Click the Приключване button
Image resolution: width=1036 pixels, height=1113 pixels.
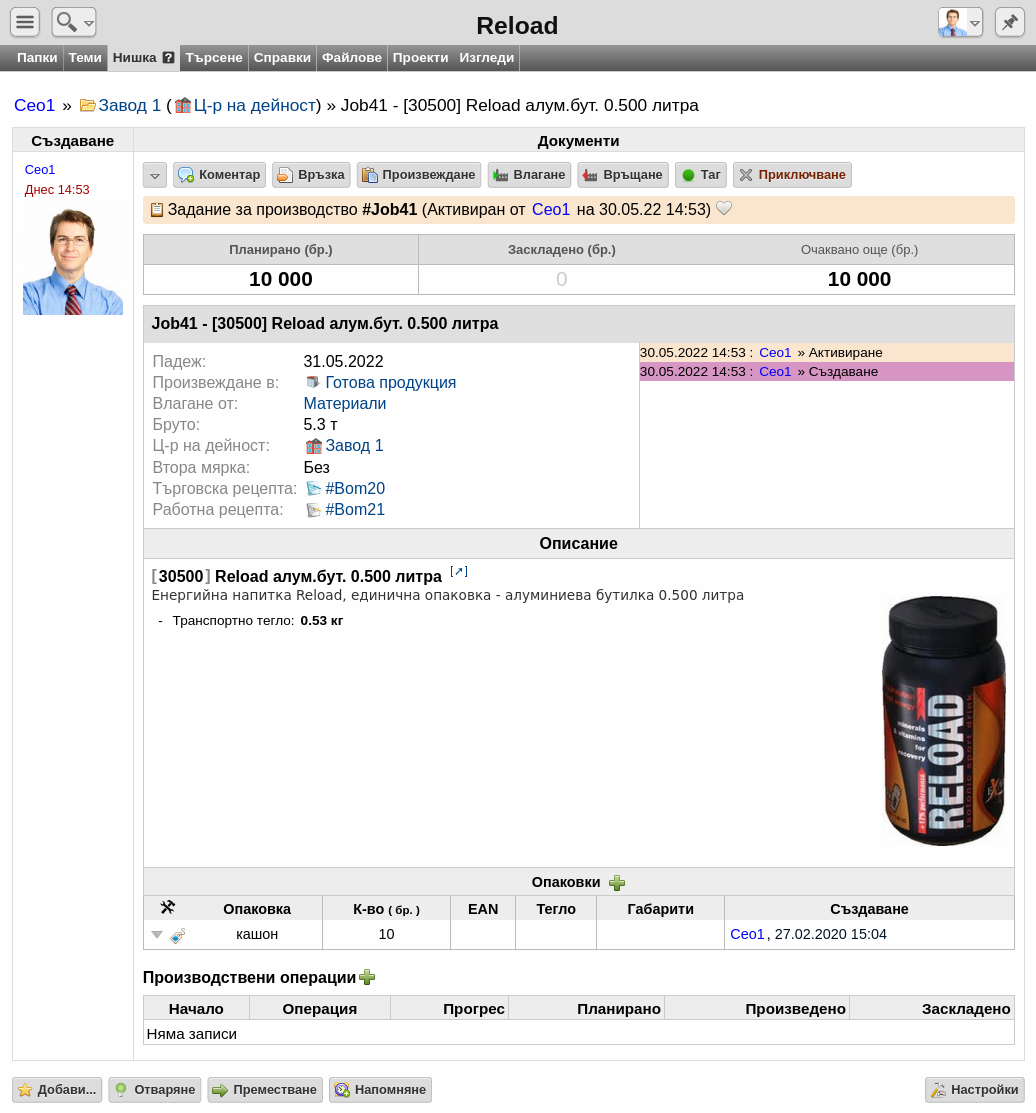click(x=792, y=175)
